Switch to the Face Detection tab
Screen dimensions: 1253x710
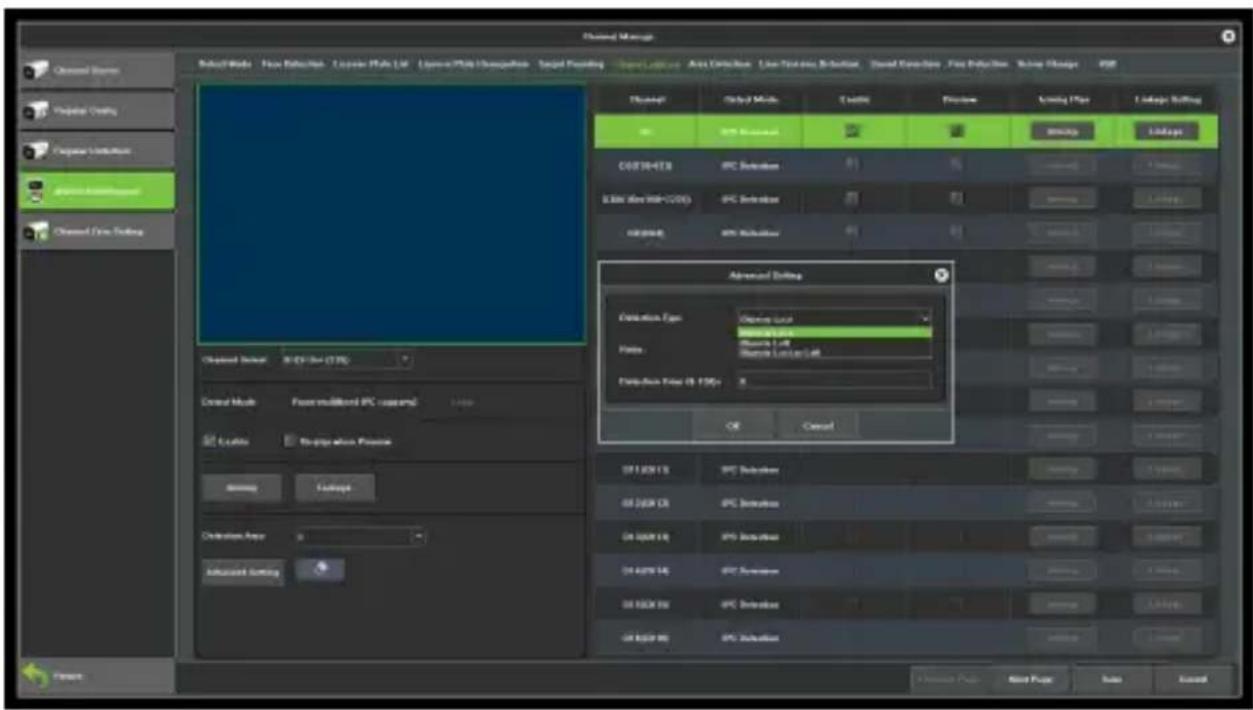[293, 64]
